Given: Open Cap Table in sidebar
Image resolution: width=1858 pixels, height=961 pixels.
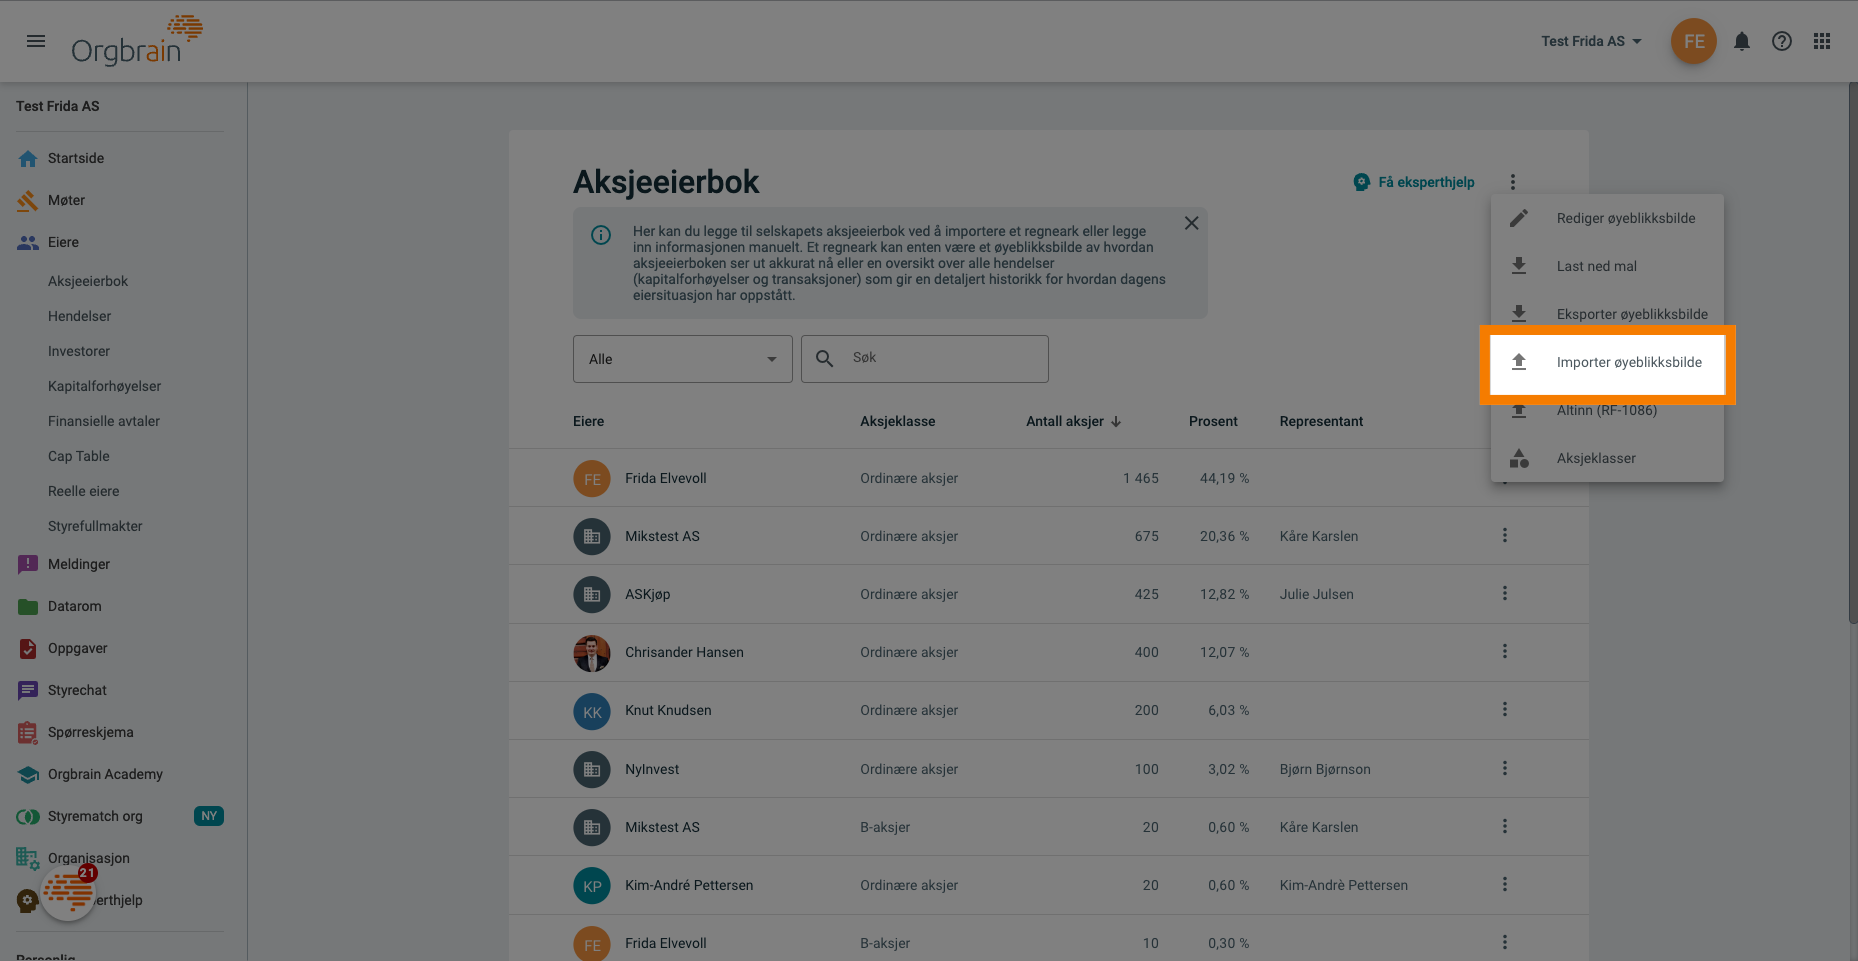Looking at the screenshot, I should tap(79, 456).
